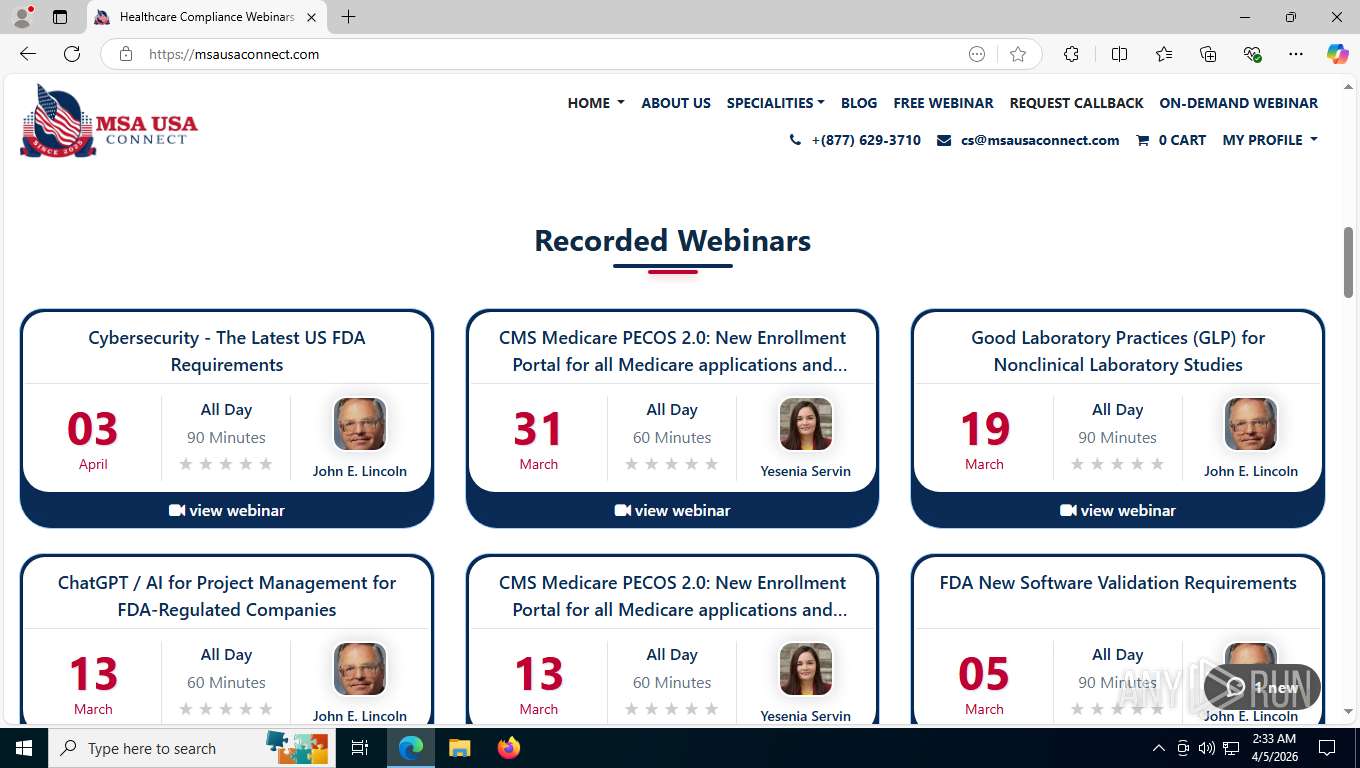Click the Recorded Webinars heading

pyautogui.click(x=672, y=241)
